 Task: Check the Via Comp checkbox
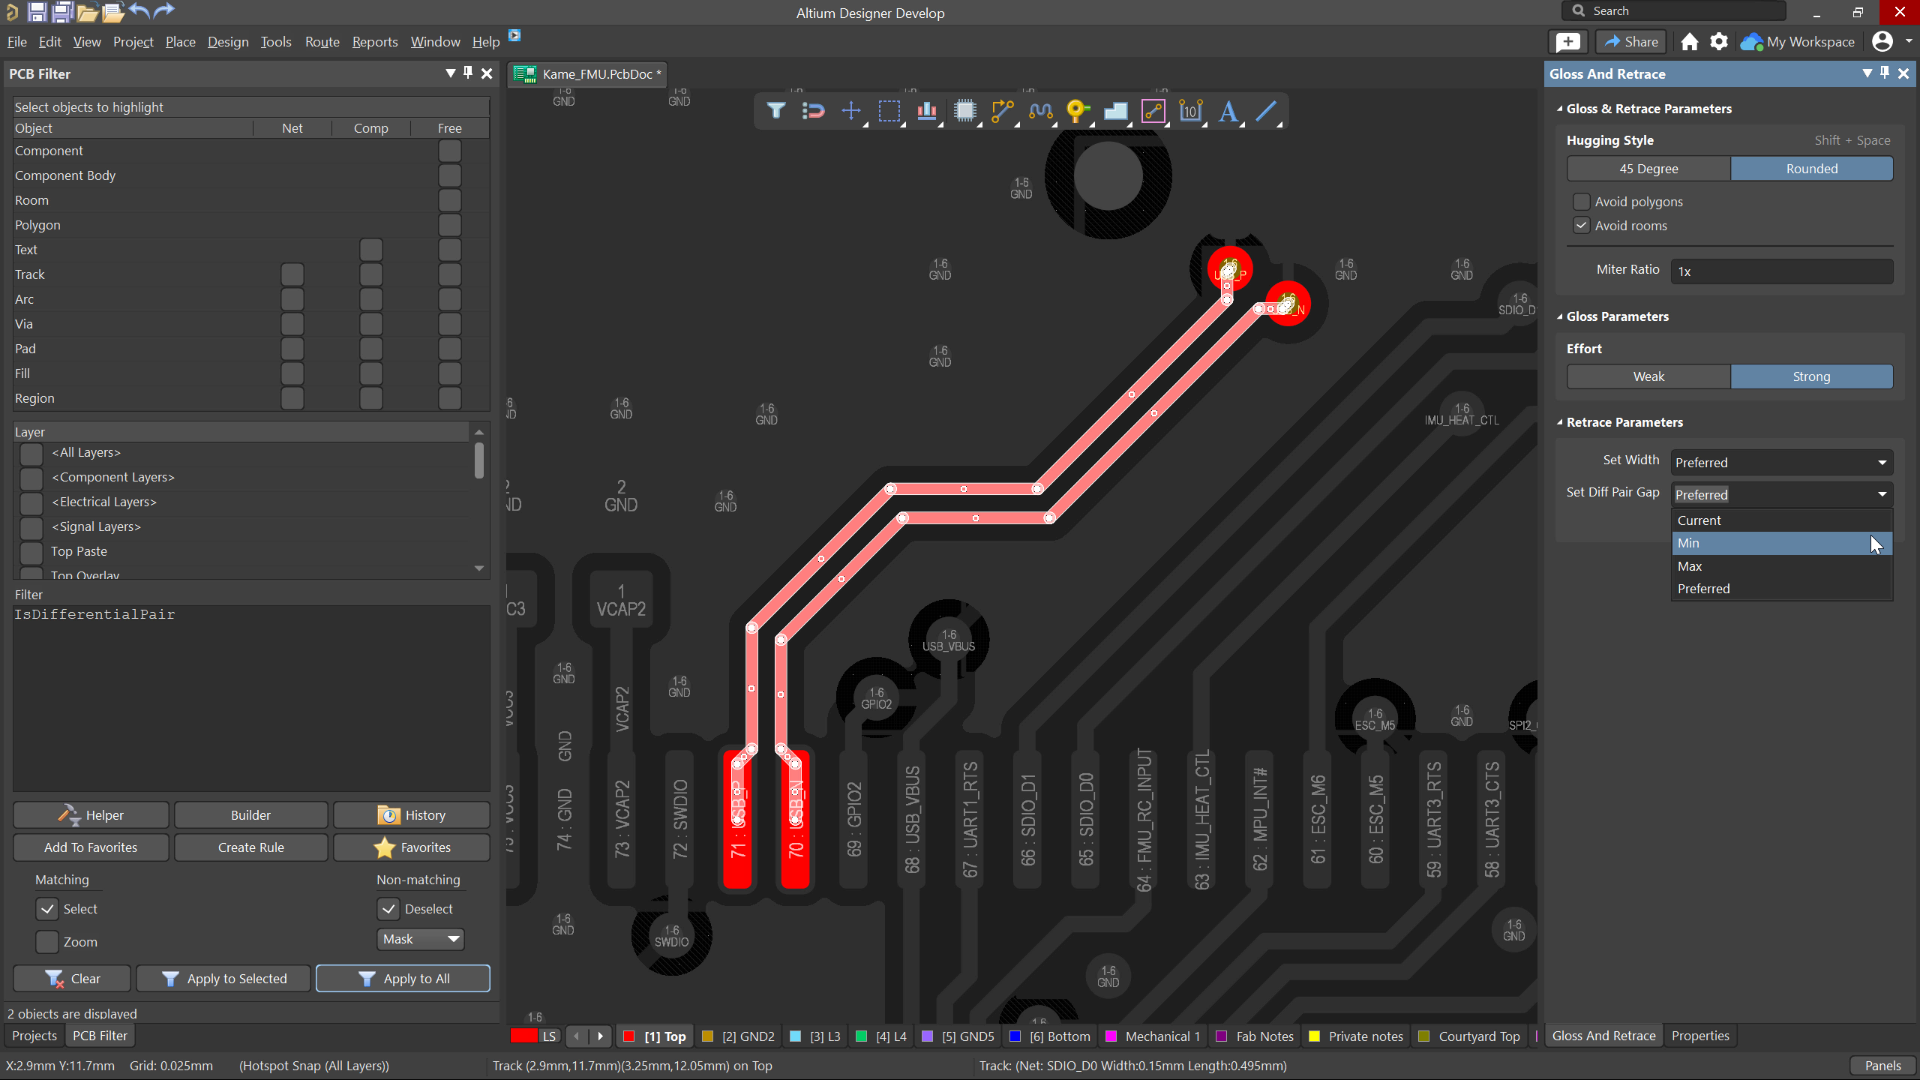[371, 324]
